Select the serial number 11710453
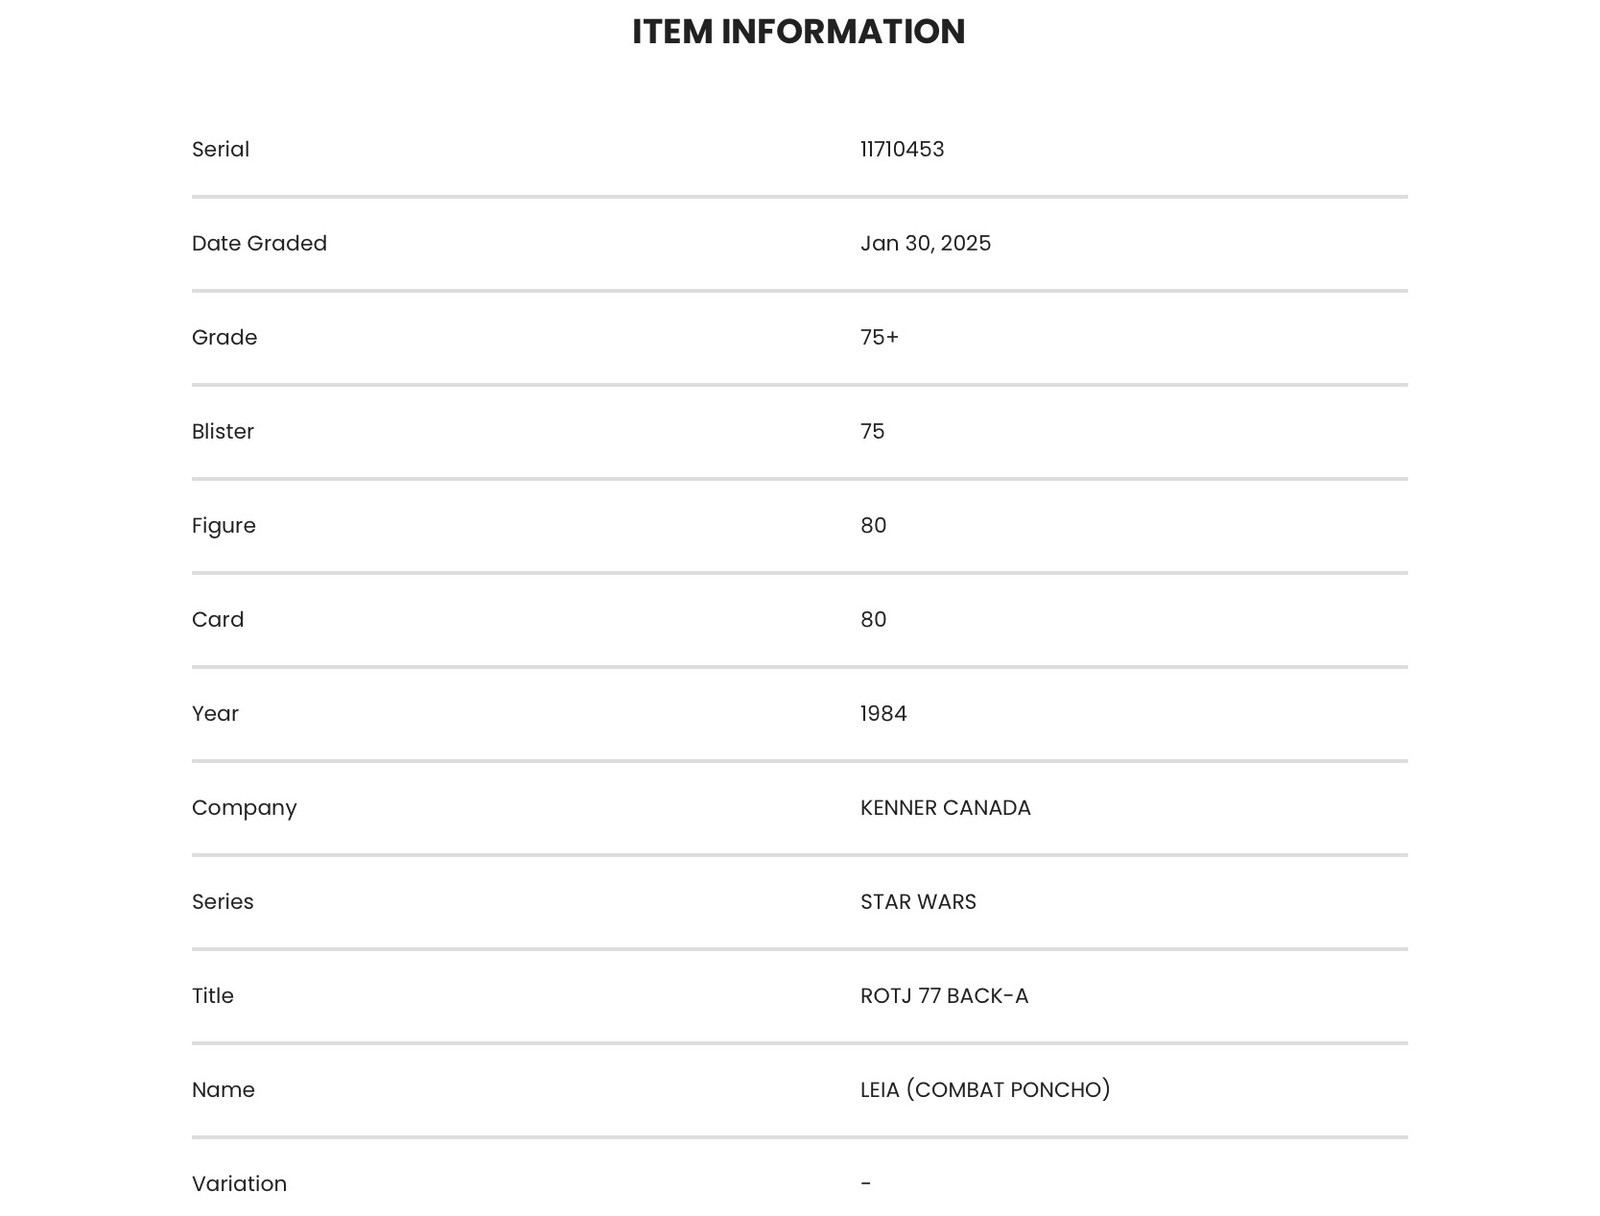Viewport: 1600px width, 1216px height. [902, 149]
